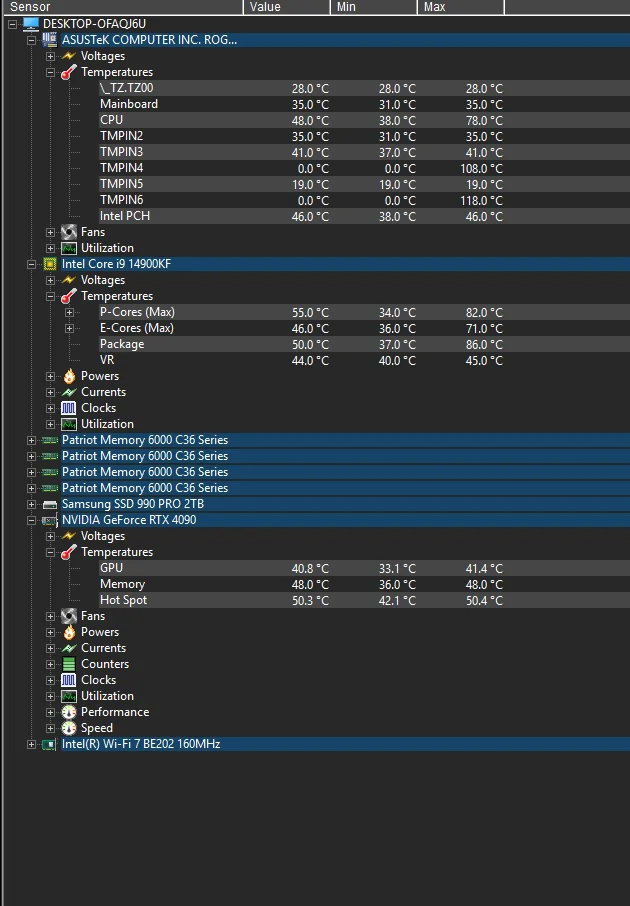Collapse the Intel Core i9 14900KF node

[31, 265]
